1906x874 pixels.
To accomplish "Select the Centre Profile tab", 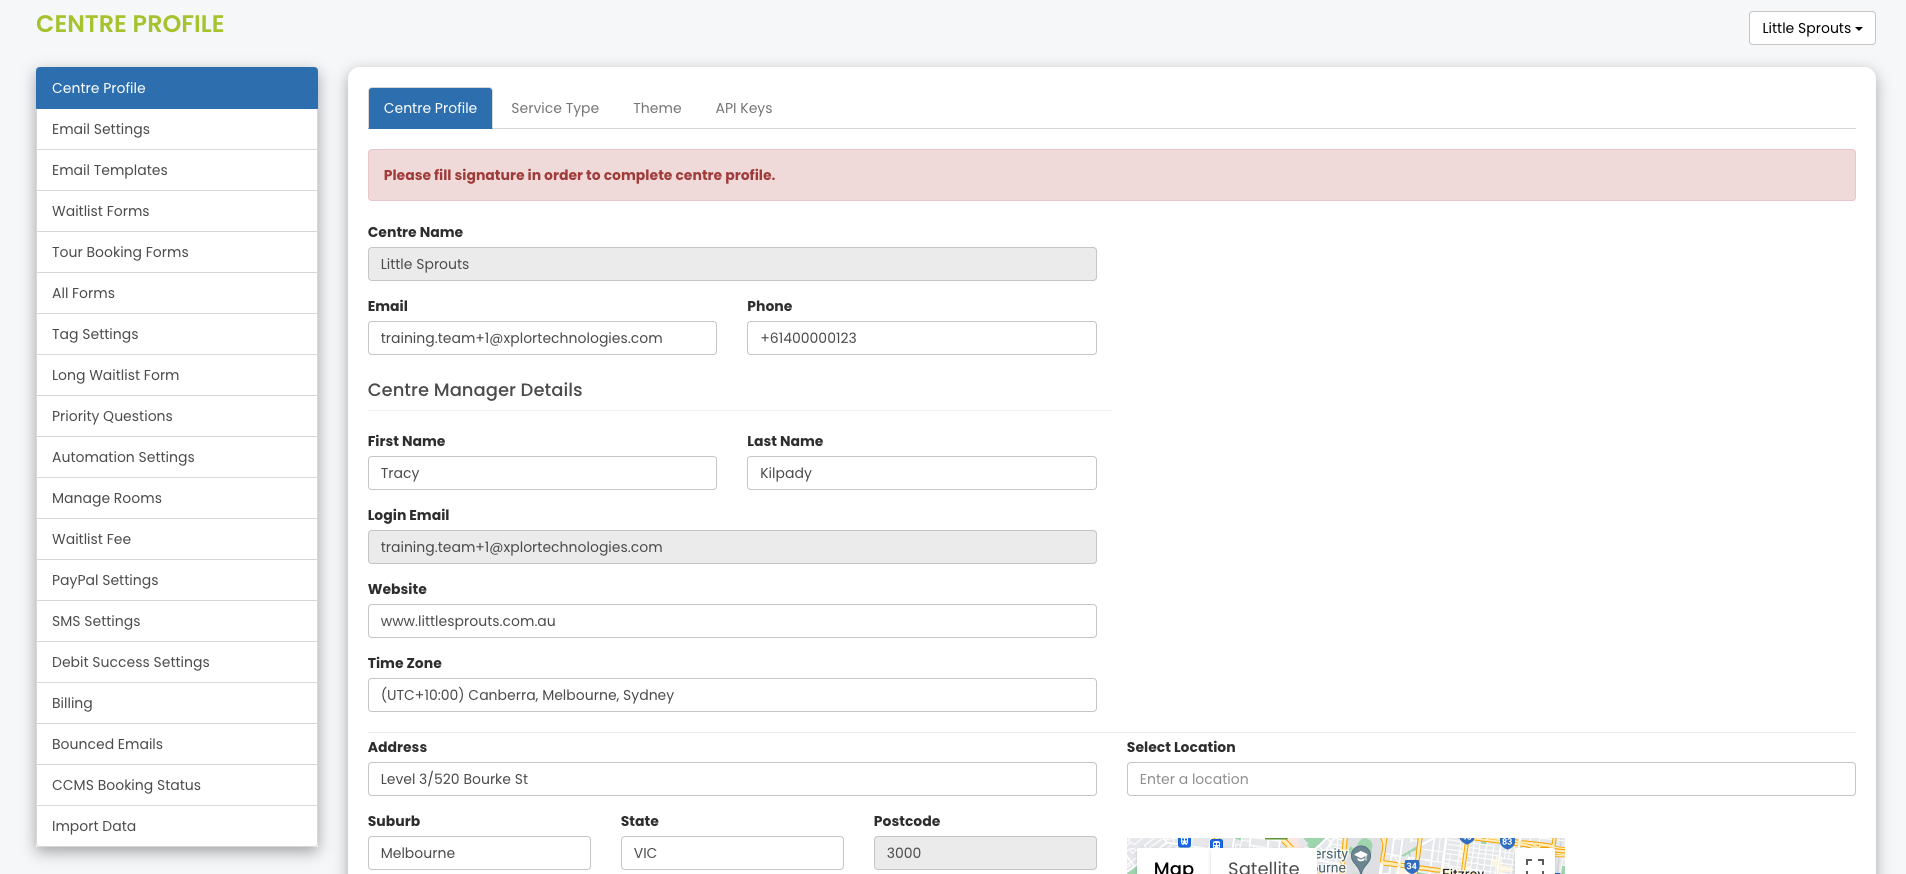I will tap(430, 108).
